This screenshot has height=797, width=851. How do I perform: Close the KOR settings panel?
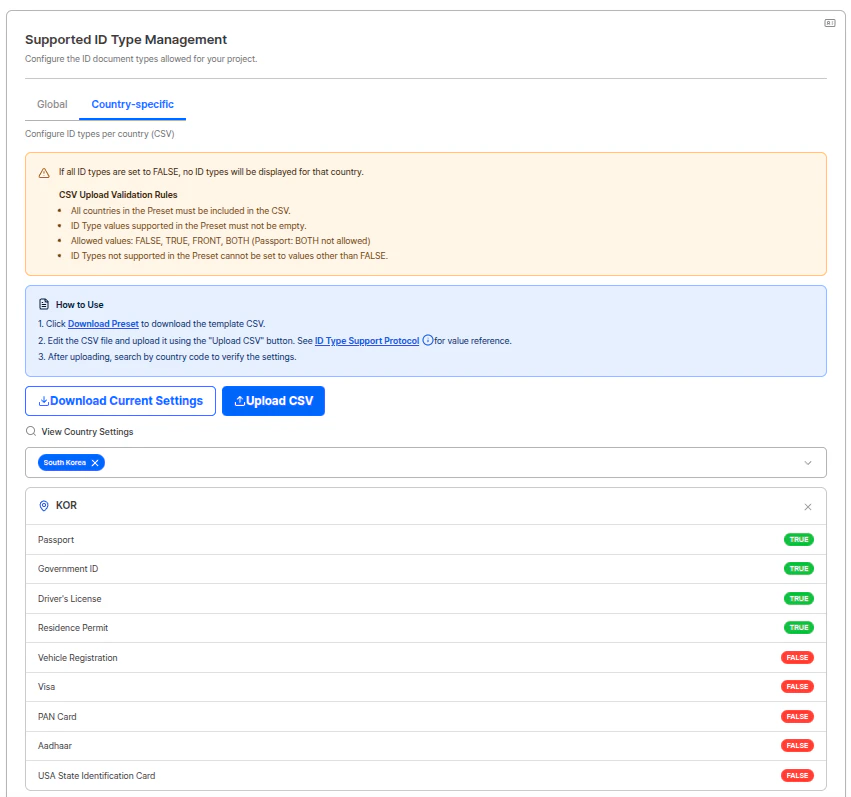coord(807,506)
